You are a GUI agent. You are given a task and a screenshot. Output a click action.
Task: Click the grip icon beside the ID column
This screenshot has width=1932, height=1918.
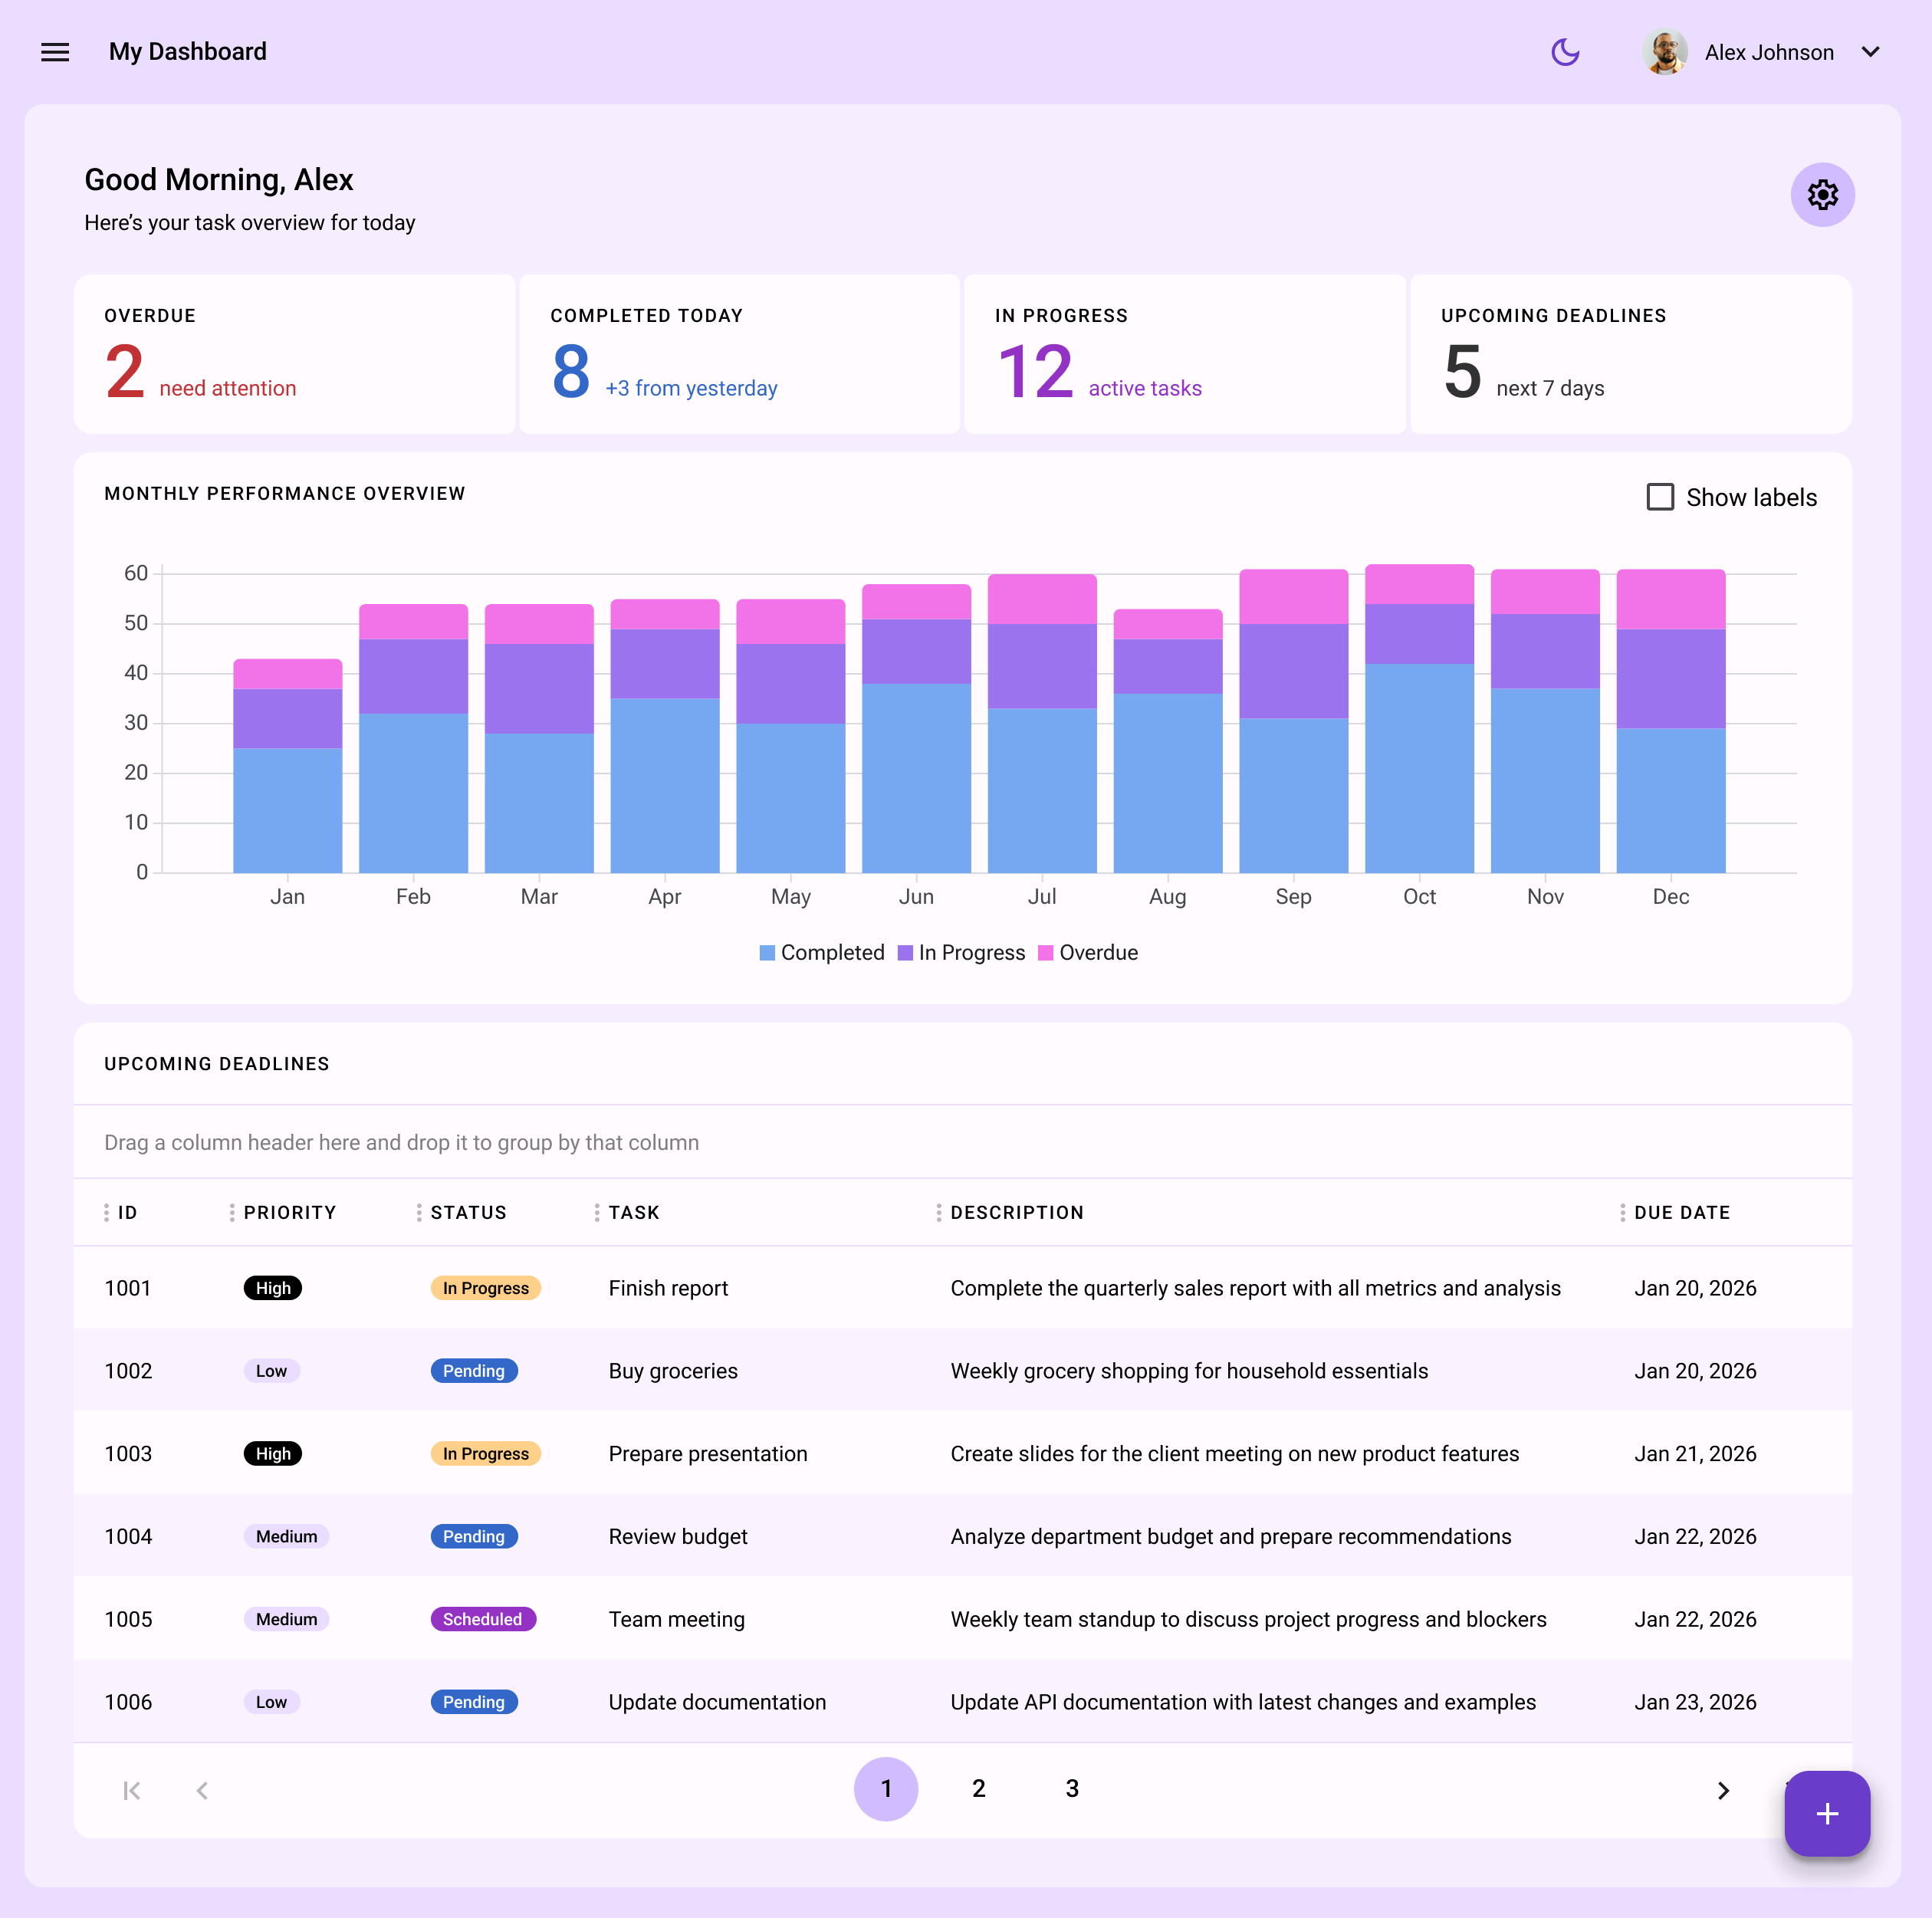click(108, 1212)
